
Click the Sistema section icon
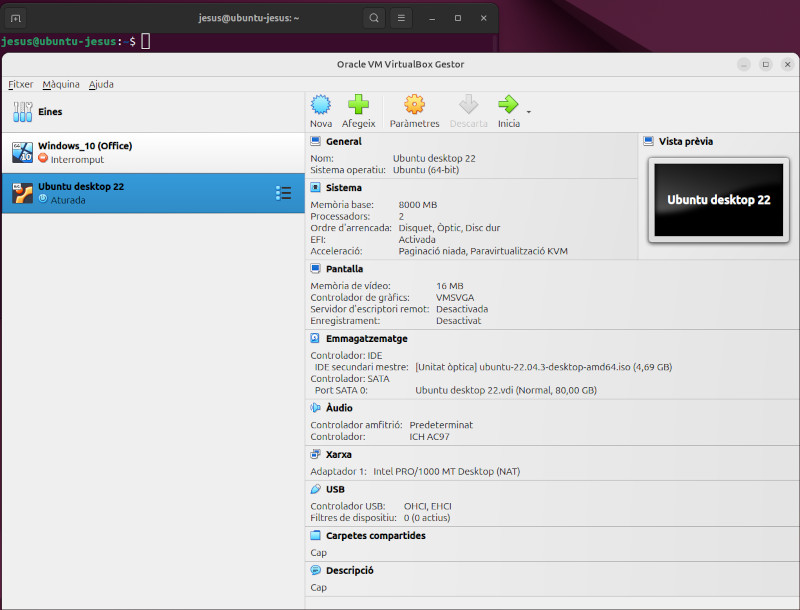(315, 187)
